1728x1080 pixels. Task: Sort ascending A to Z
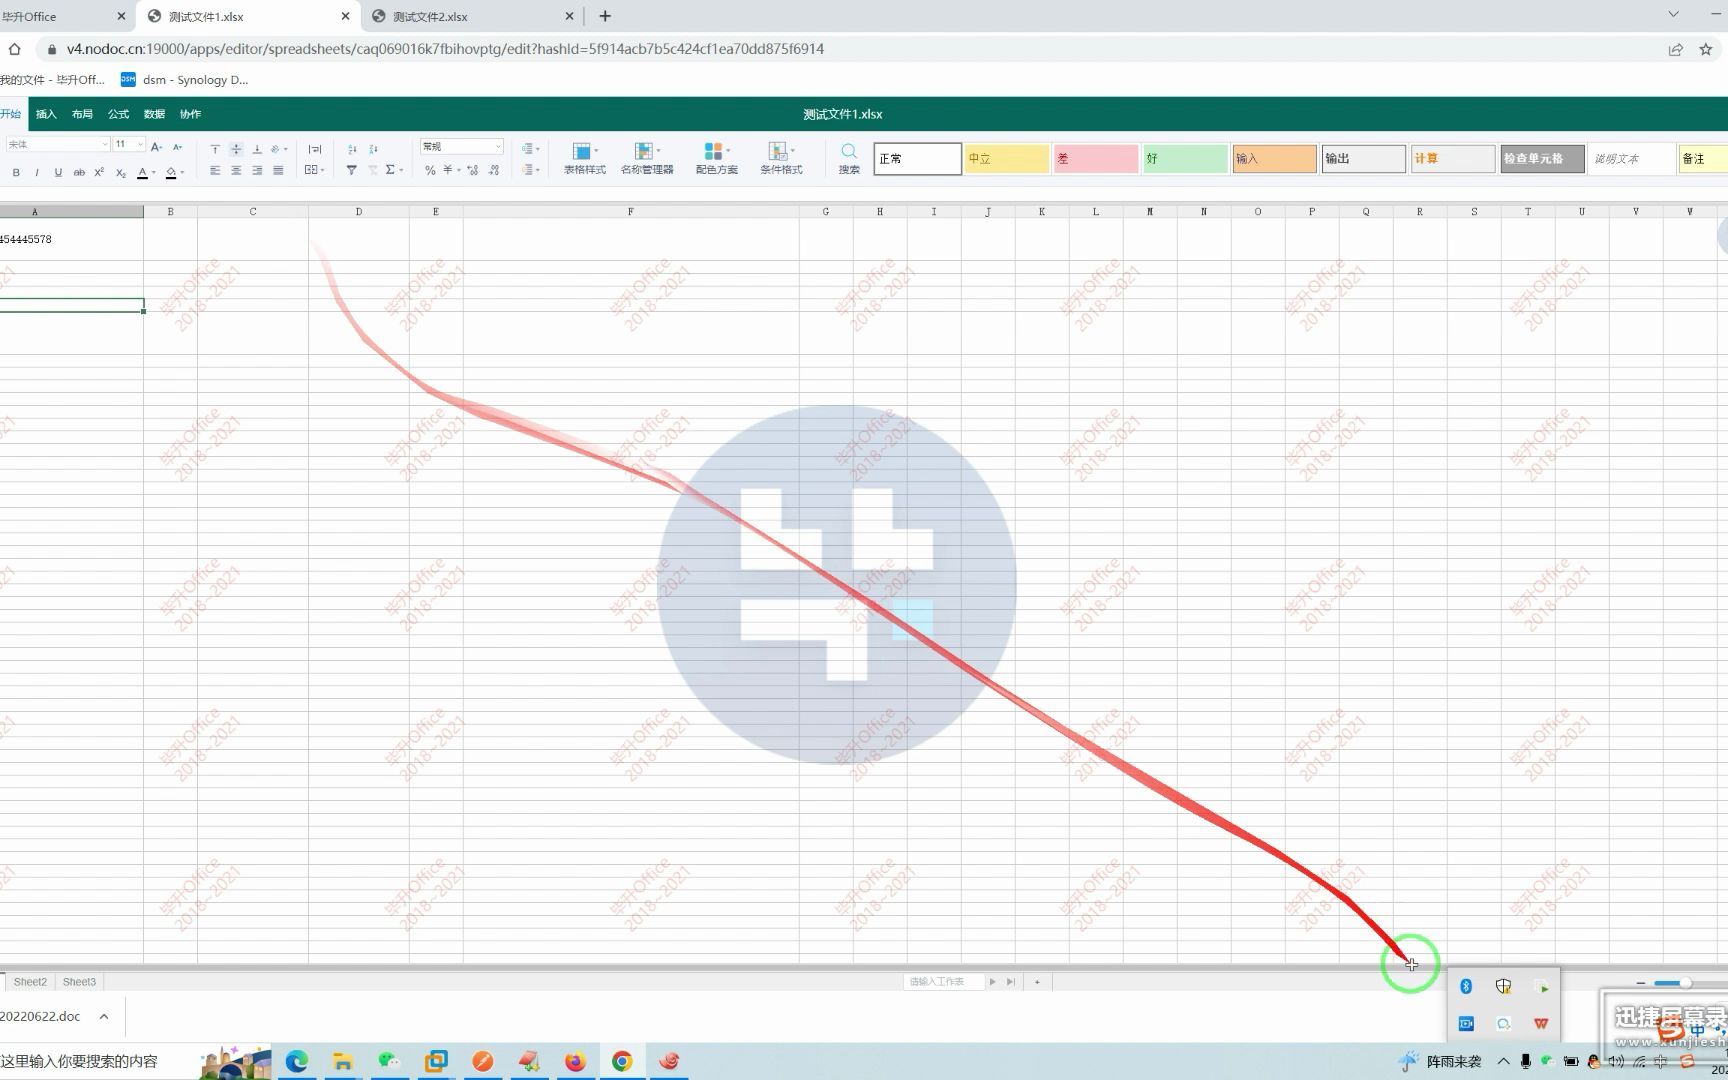pos(352,149)
